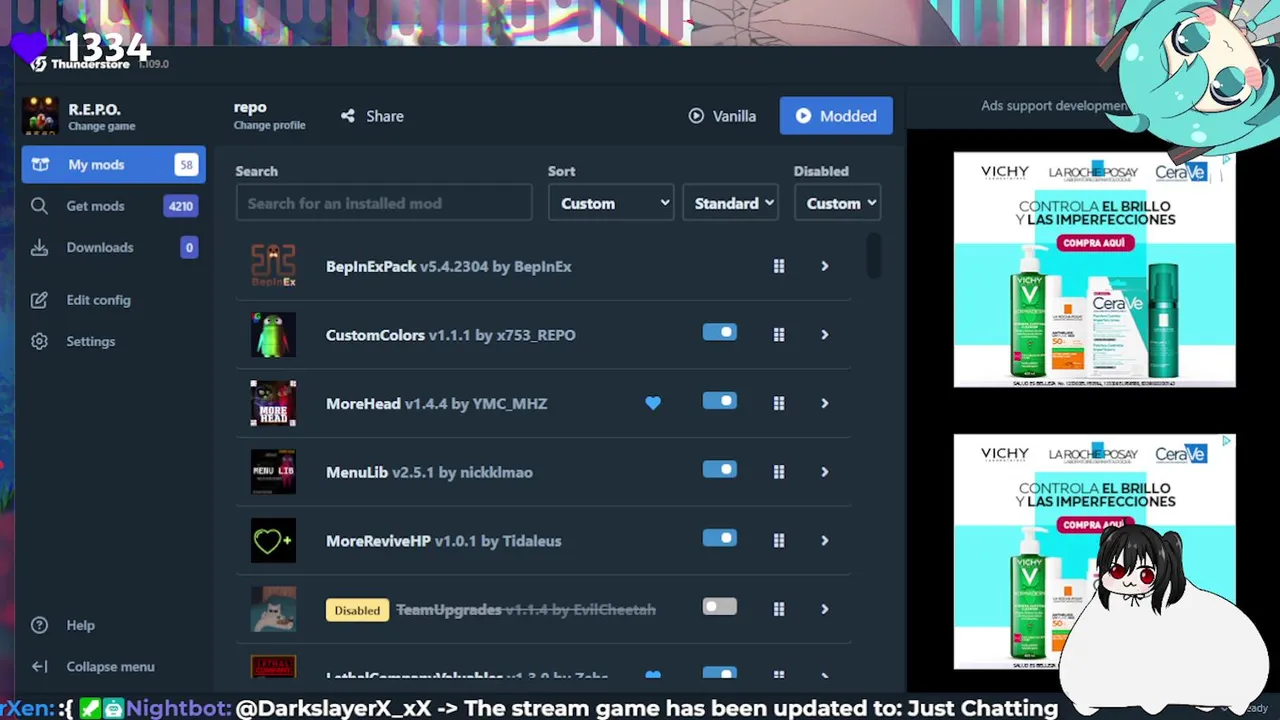Click the Settings gear icon

(x=39, y=341)
